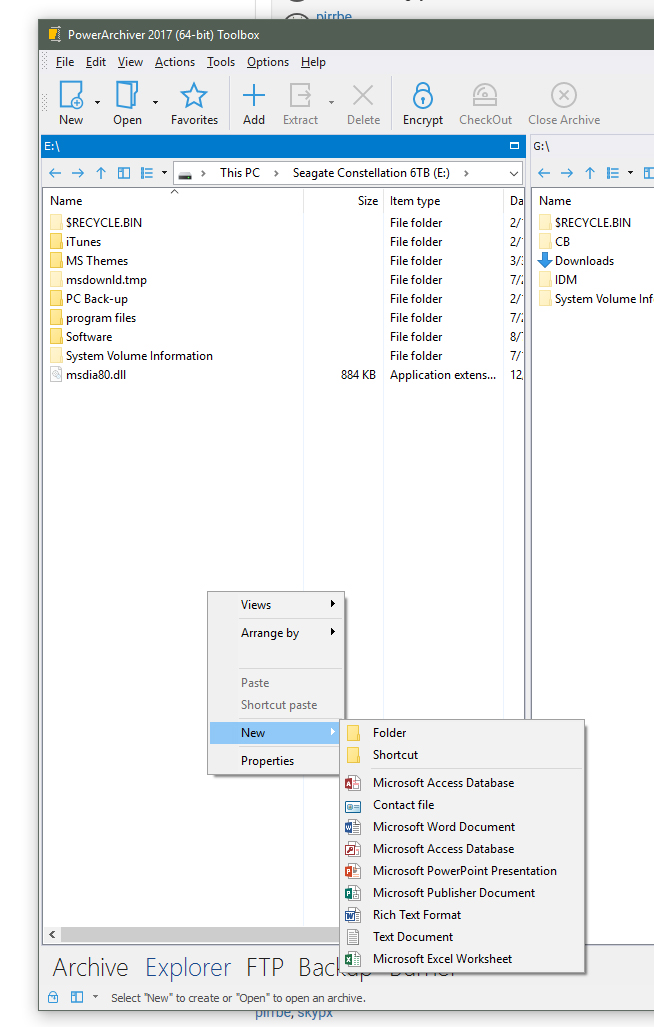Click the New archive toolbar icon

tap(71, 96)
